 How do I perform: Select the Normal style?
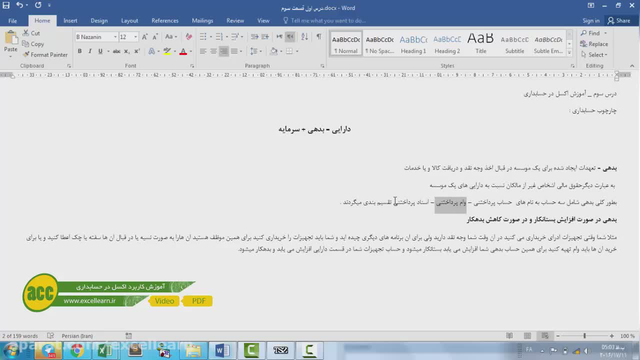[x=346, y=44]
